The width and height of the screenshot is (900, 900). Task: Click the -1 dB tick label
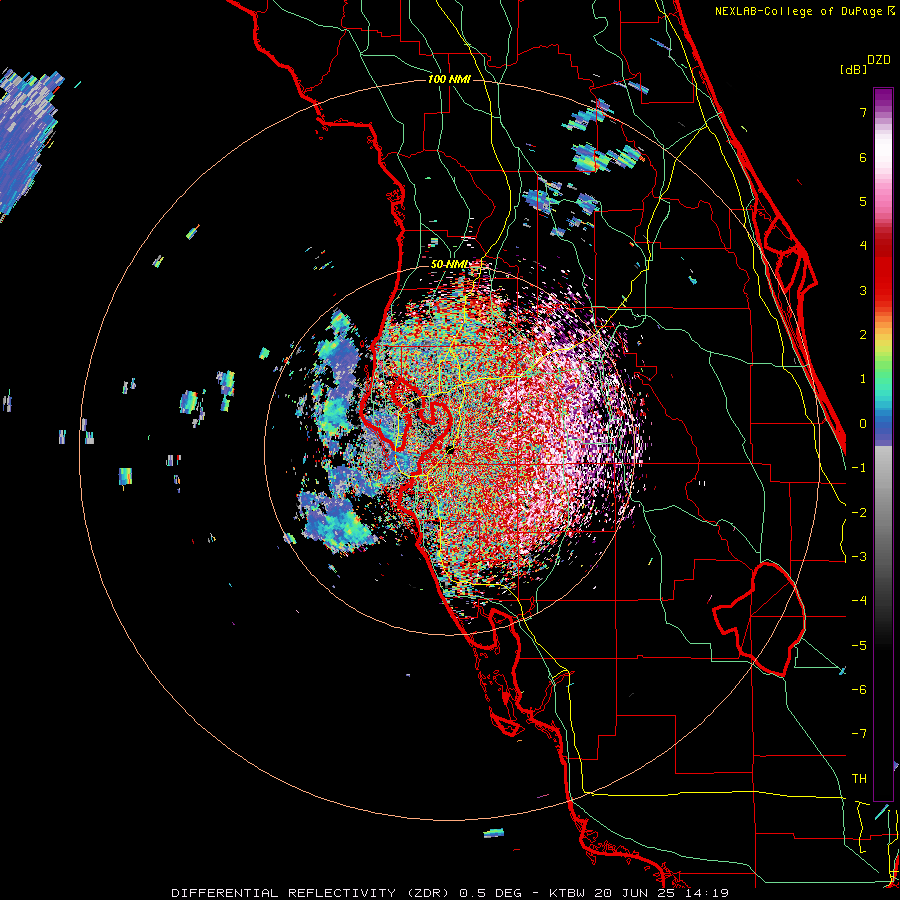pyautogui.click(x=859, y=468)
